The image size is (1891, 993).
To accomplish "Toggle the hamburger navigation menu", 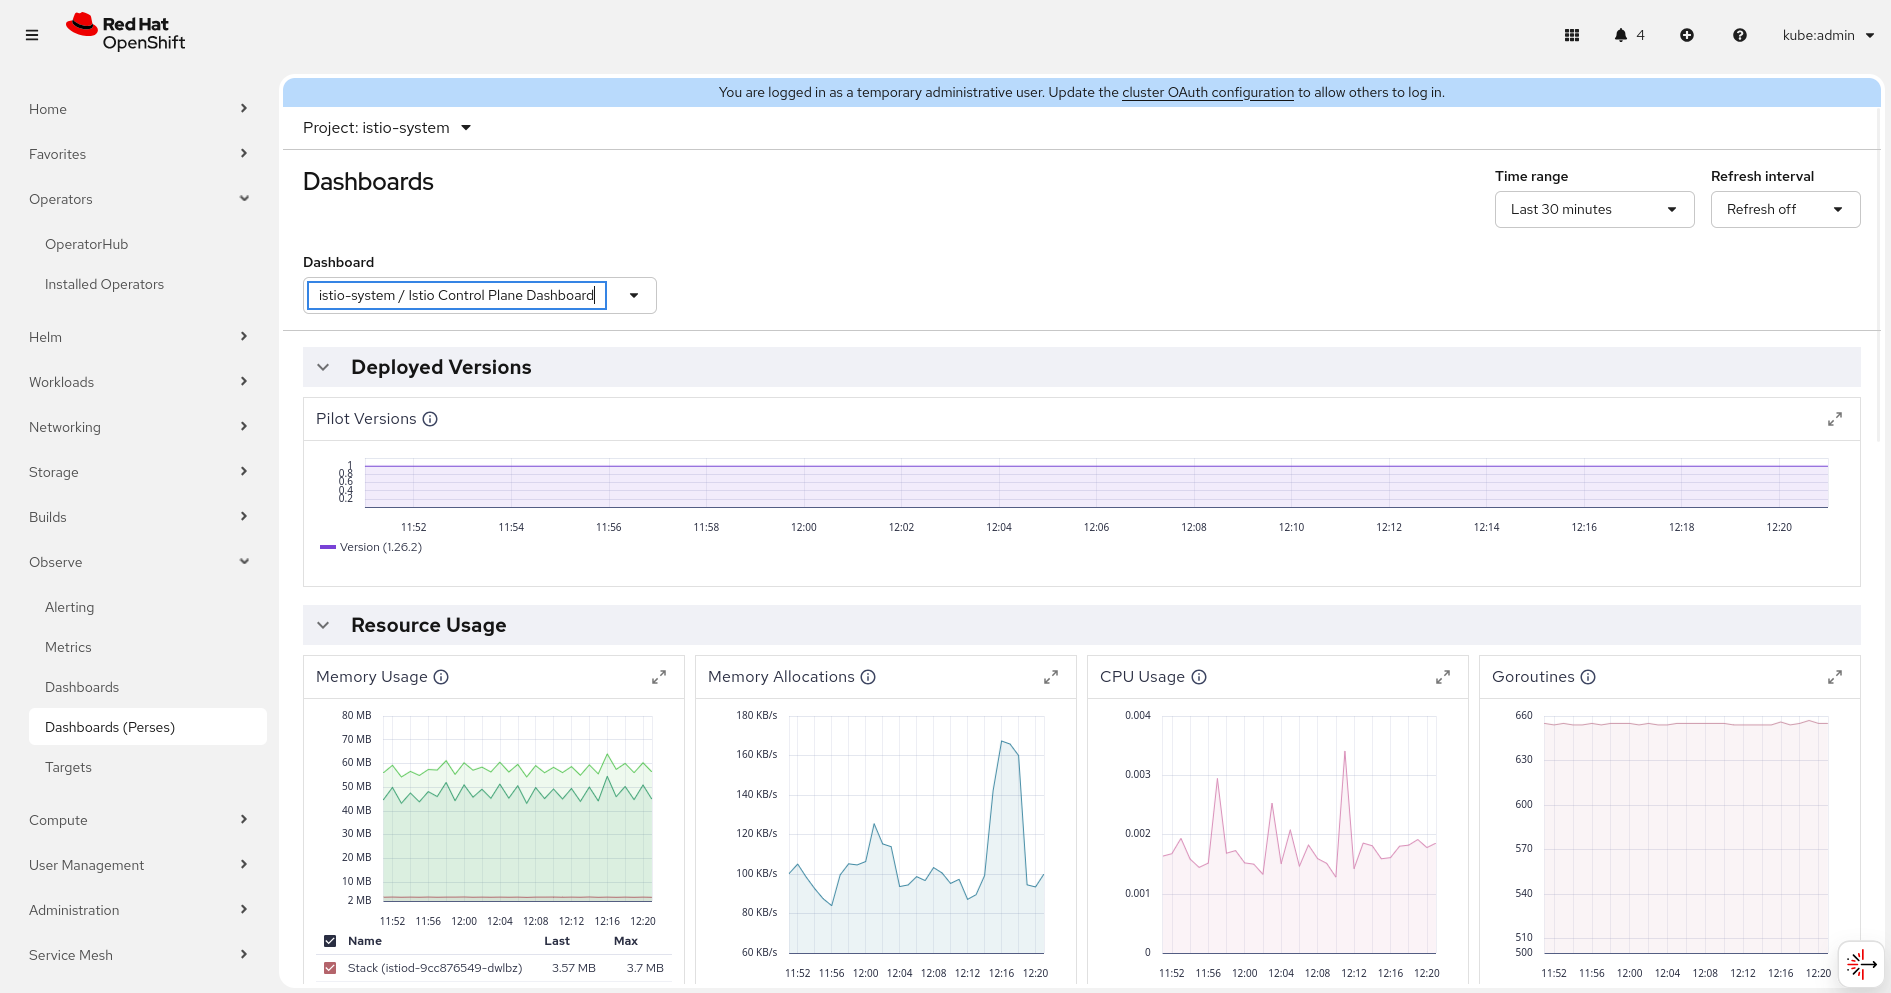I will pos(32,35).
